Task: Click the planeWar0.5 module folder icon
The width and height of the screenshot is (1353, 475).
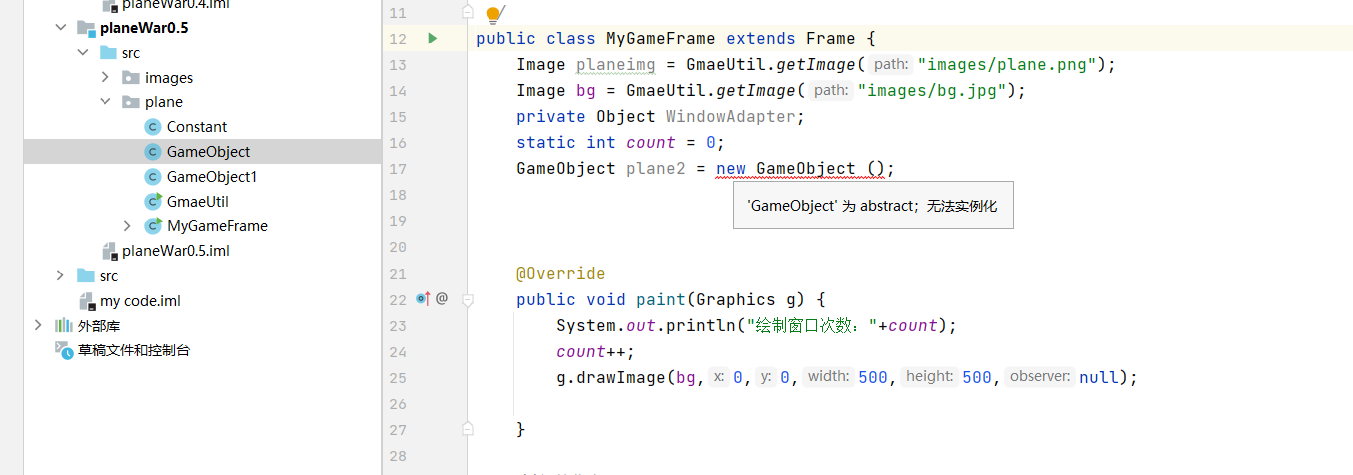Action: pos(86,28)
